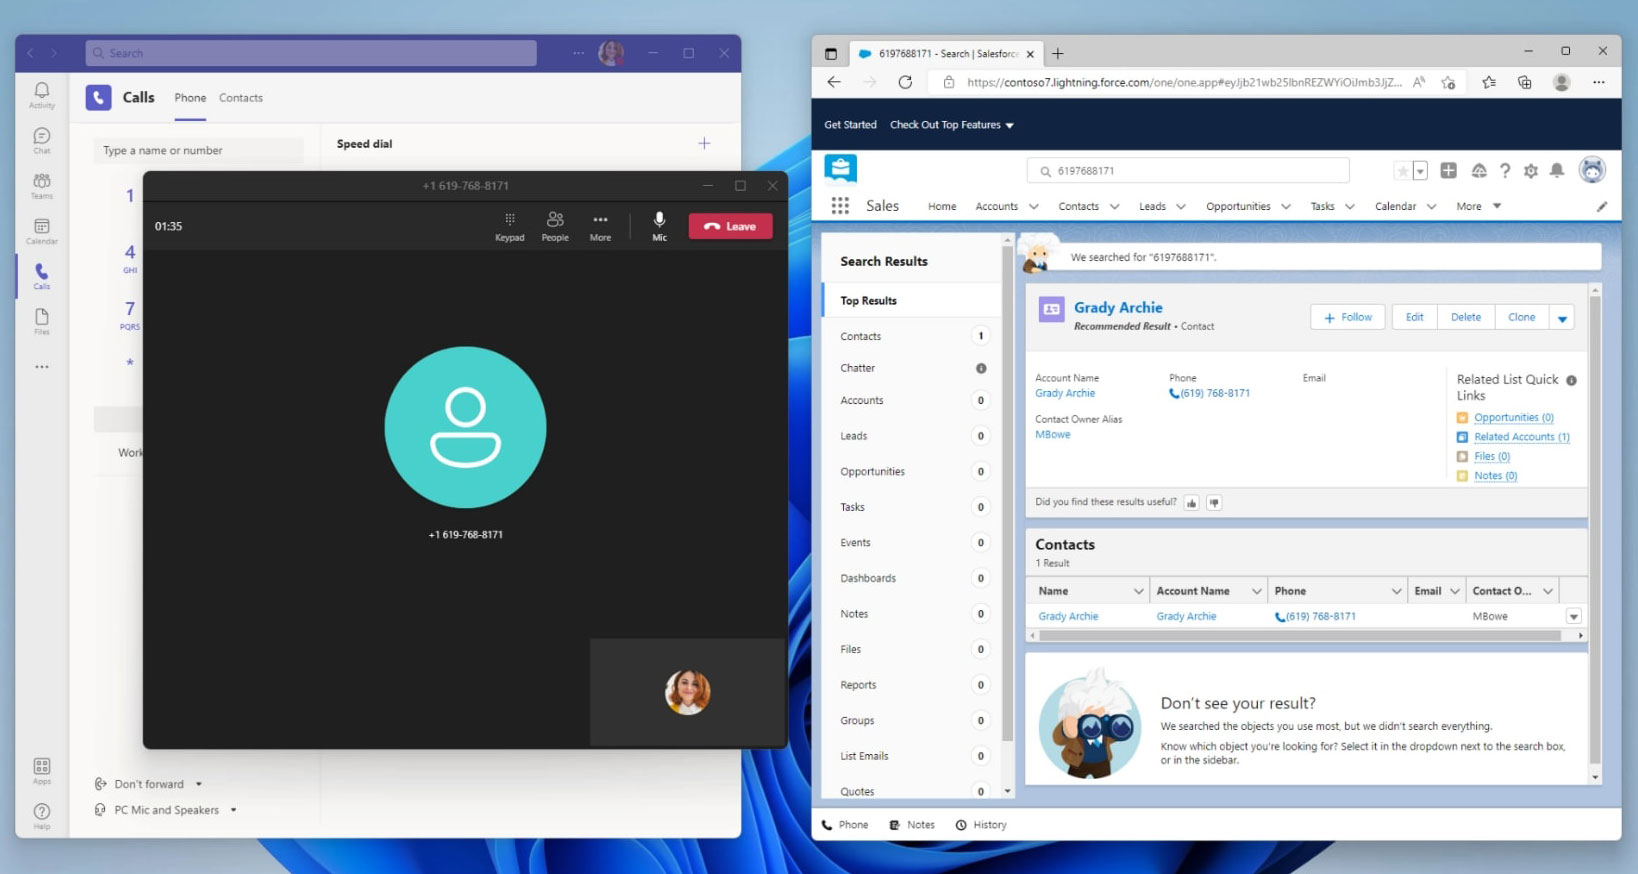
Task: Click the Salesforce favorites star icon
Action: tap(1403, 171)
